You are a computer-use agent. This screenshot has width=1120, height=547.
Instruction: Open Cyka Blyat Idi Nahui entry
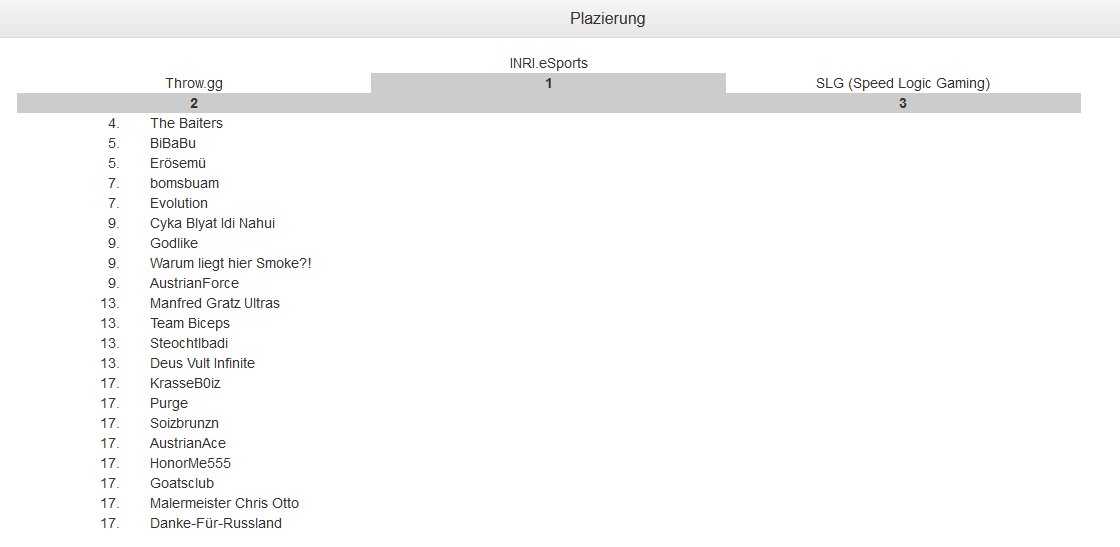coord(212,223)
